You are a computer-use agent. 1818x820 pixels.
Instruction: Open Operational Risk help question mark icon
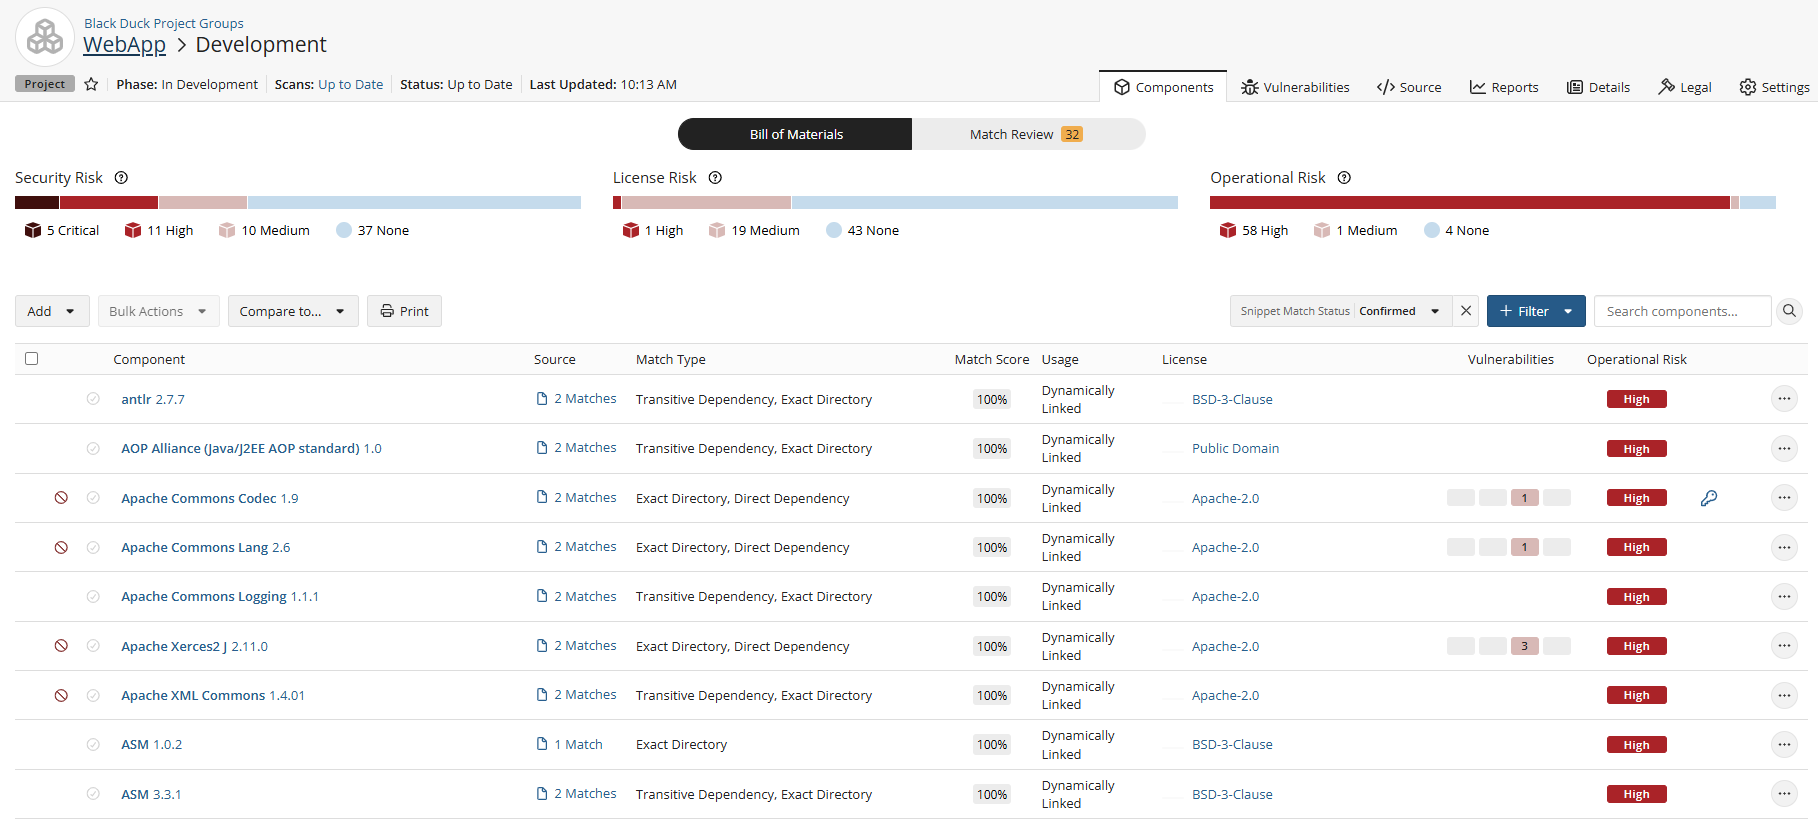point(1344,178)
